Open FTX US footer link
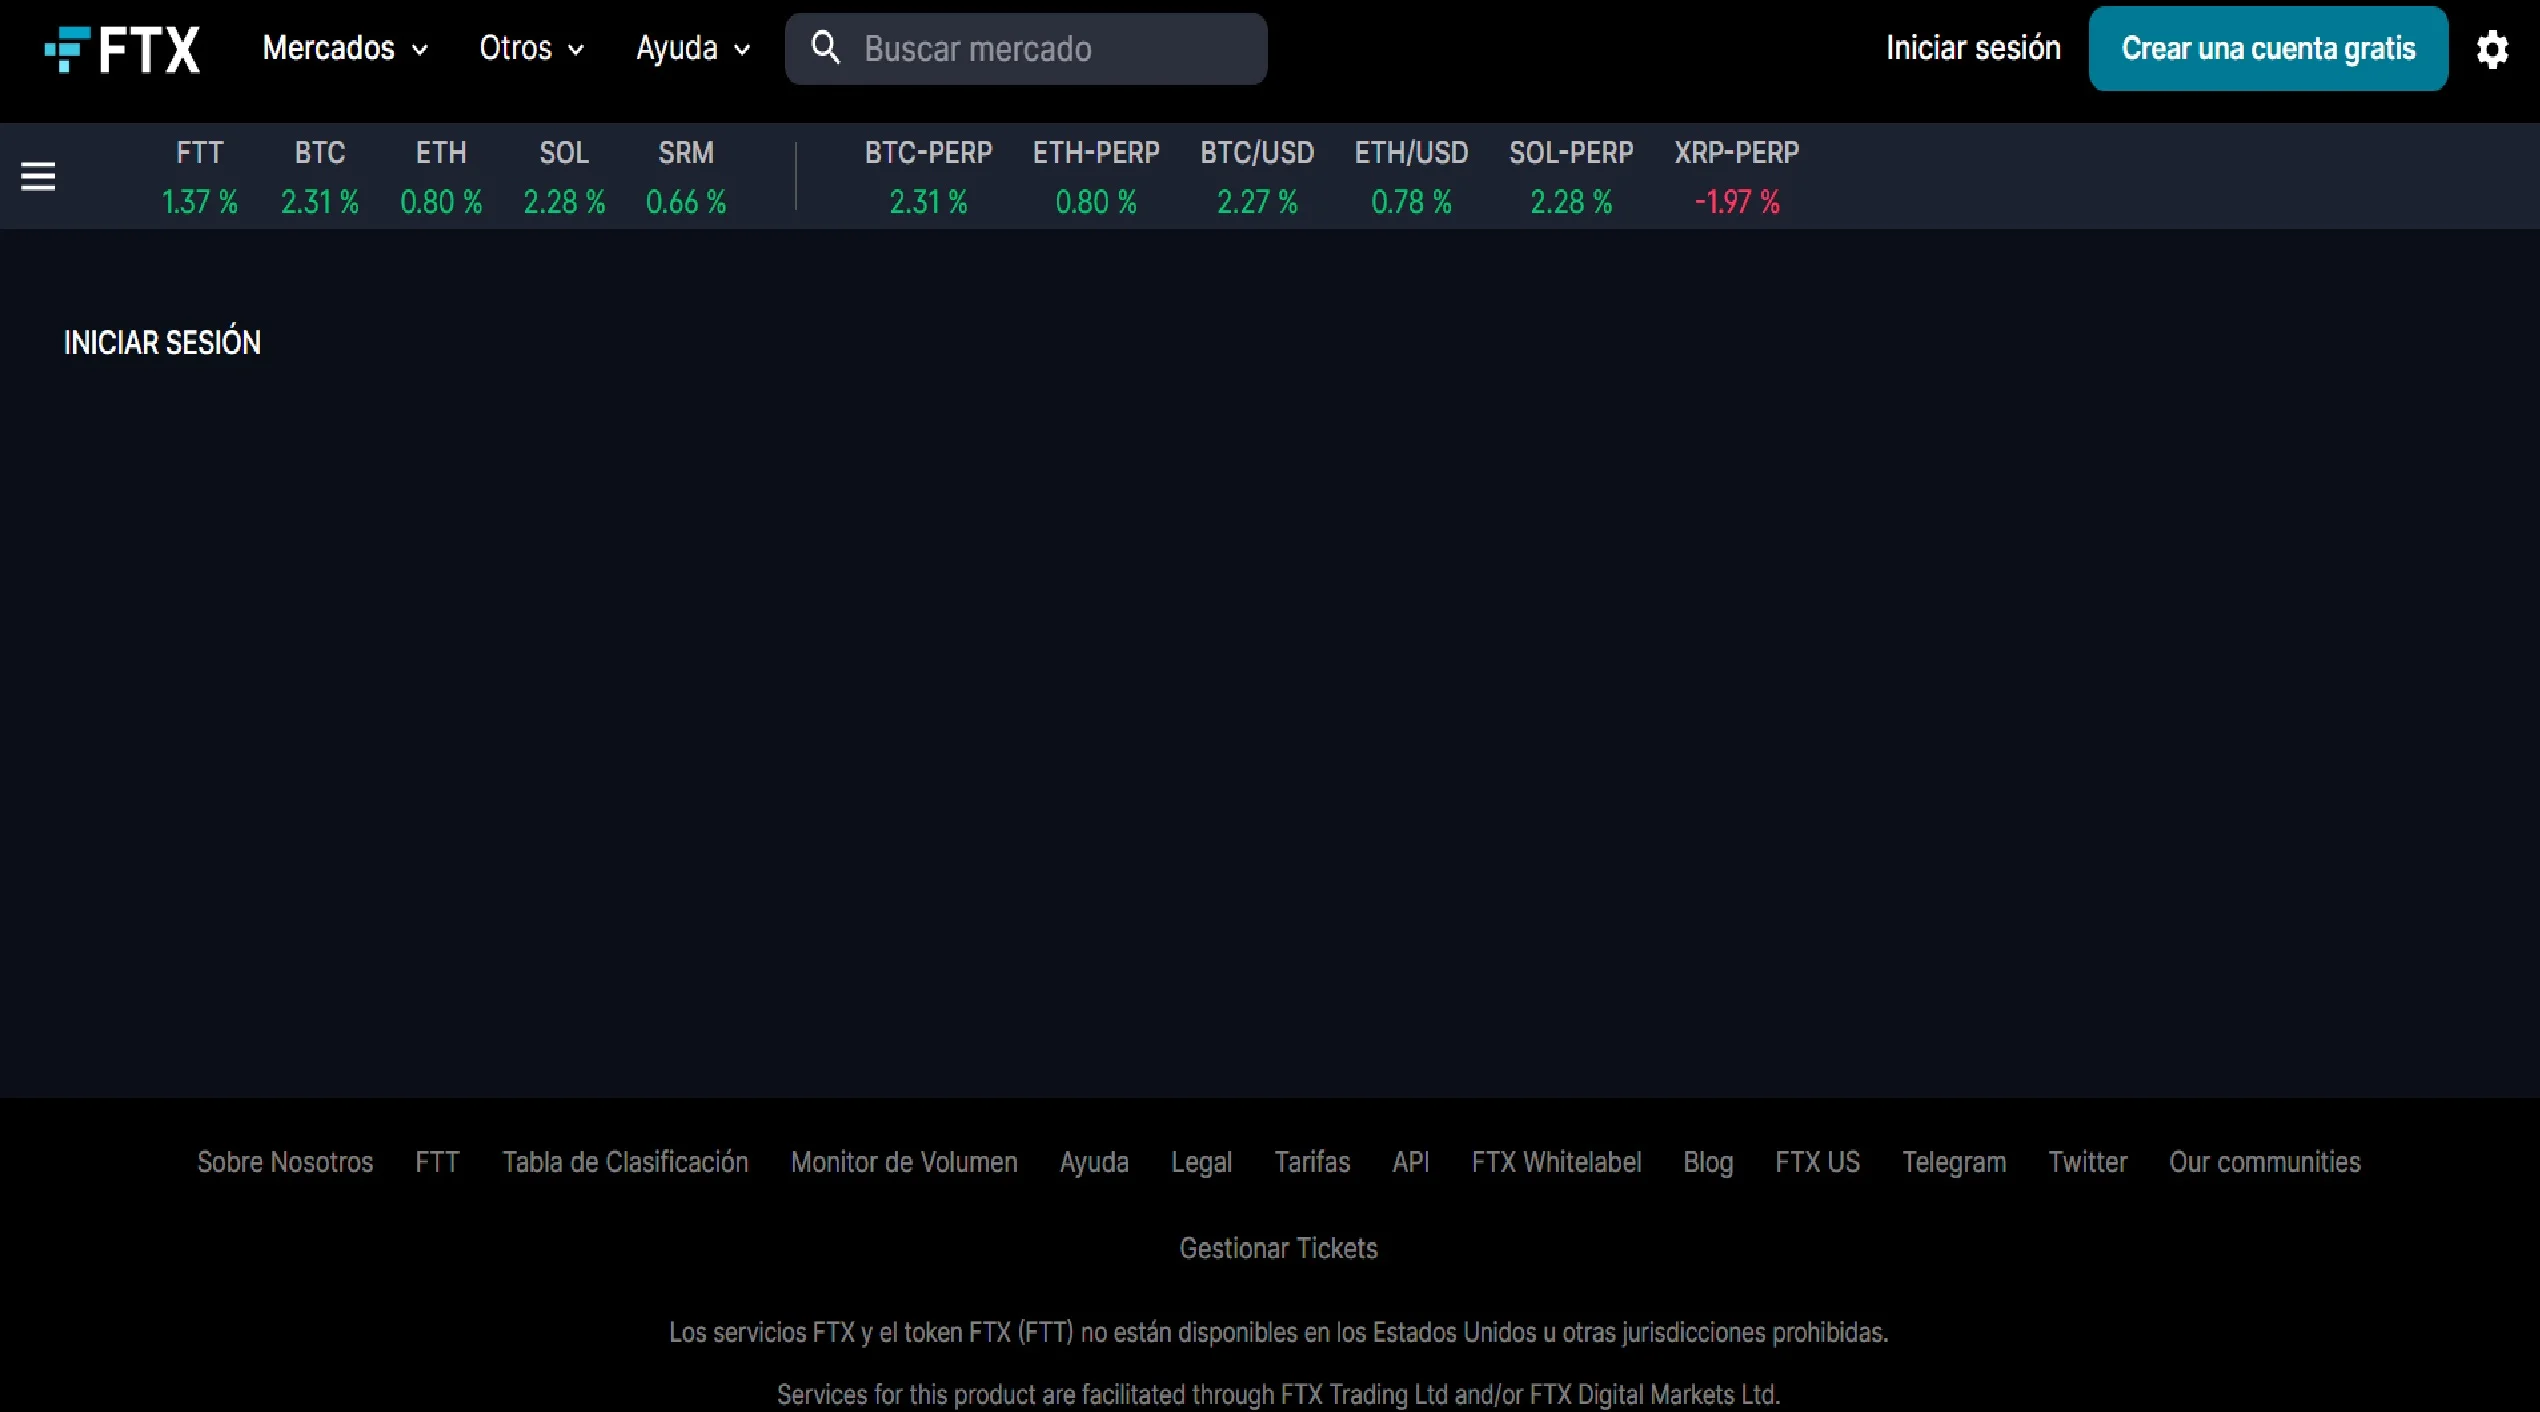Viewport: 2540px width, 1412px height. pos(1817,1162)
